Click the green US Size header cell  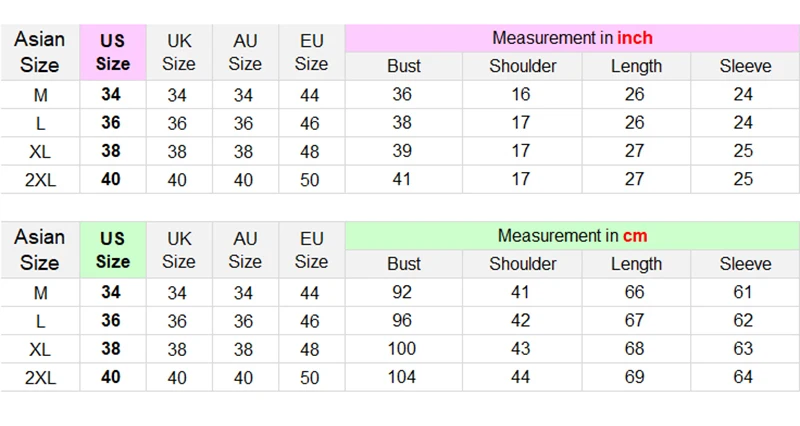[113, 250]
